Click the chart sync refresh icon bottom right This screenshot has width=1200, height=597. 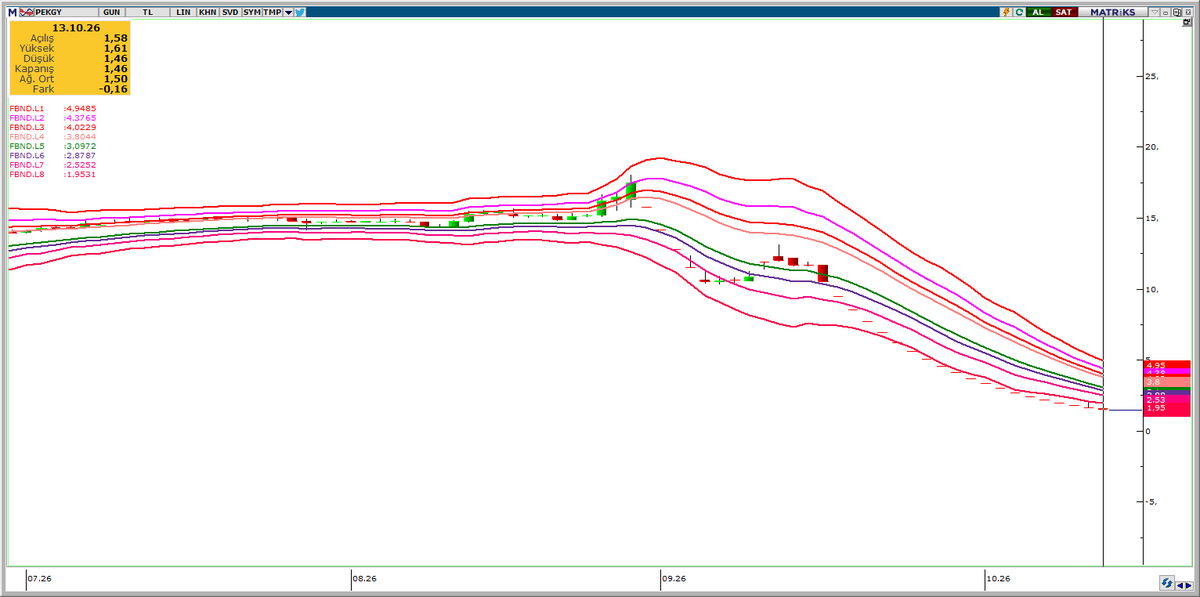1167,582
